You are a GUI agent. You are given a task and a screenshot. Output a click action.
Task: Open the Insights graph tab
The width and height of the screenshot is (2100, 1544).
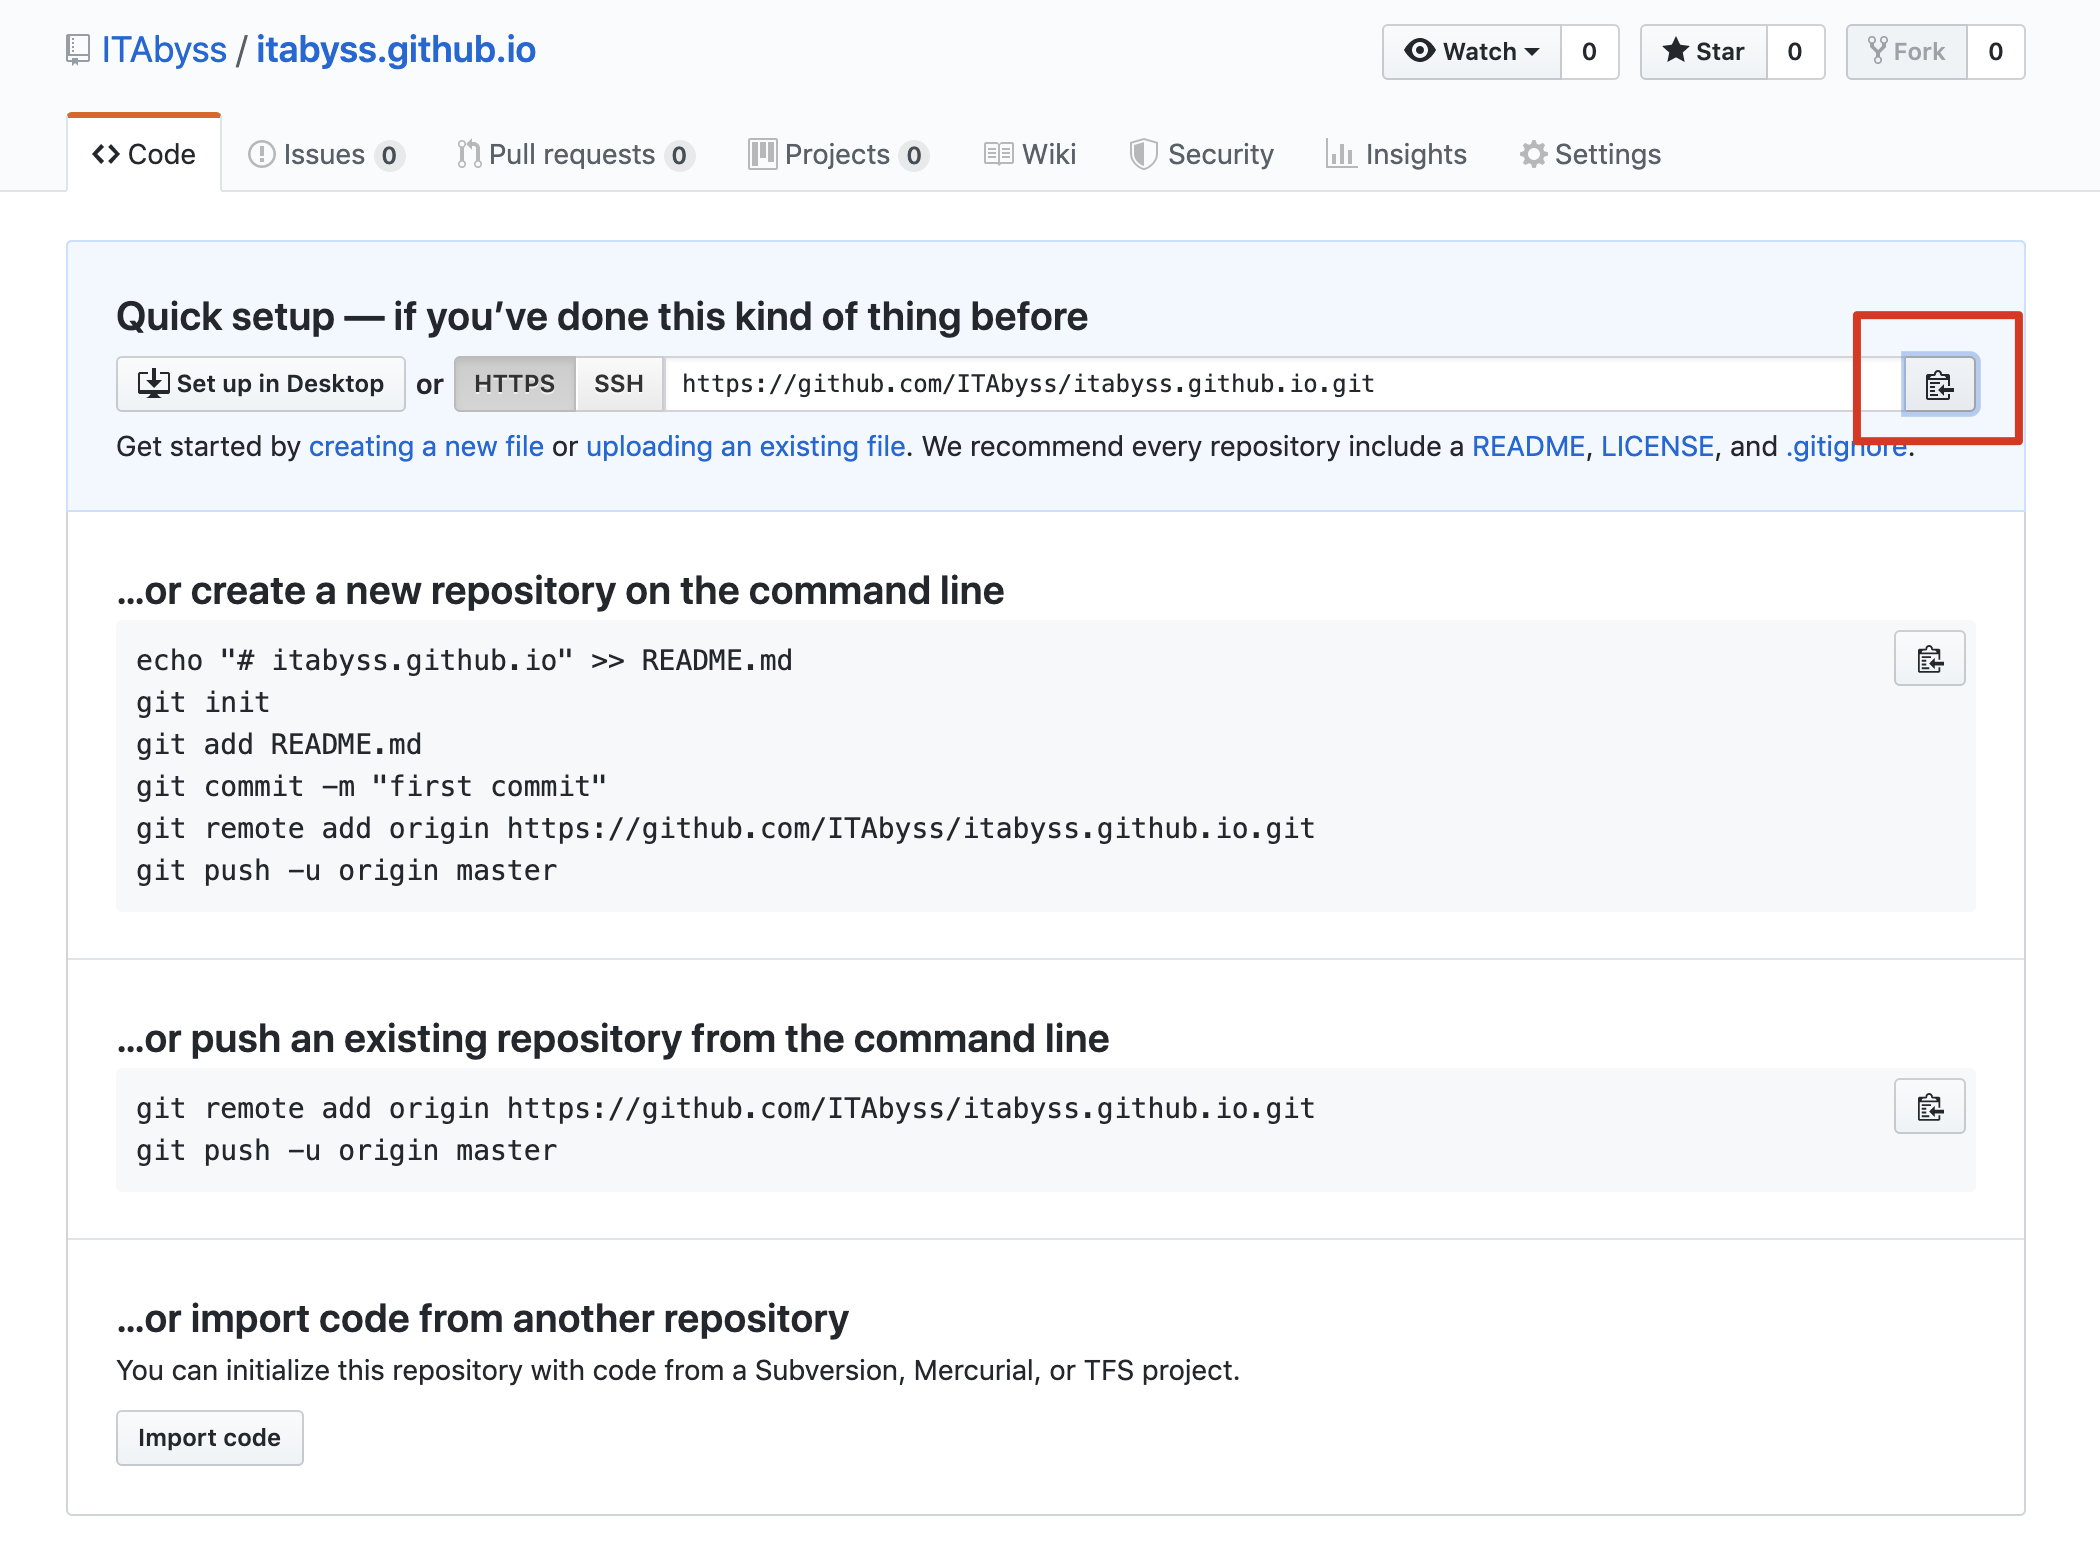pos(1396,154)
